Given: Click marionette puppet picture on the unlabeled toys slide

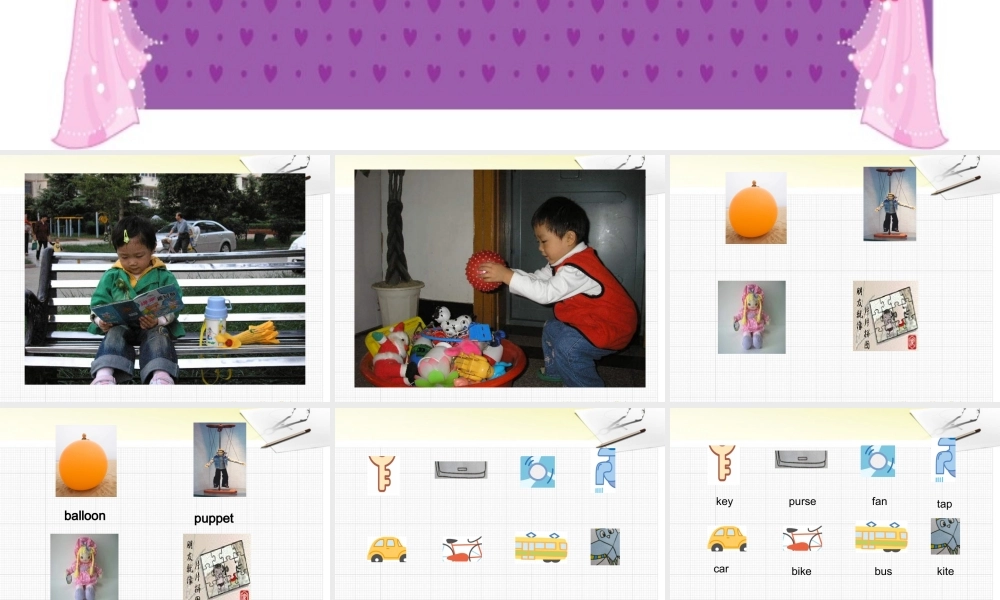Looking at the screenshot, I should (890, 204).
